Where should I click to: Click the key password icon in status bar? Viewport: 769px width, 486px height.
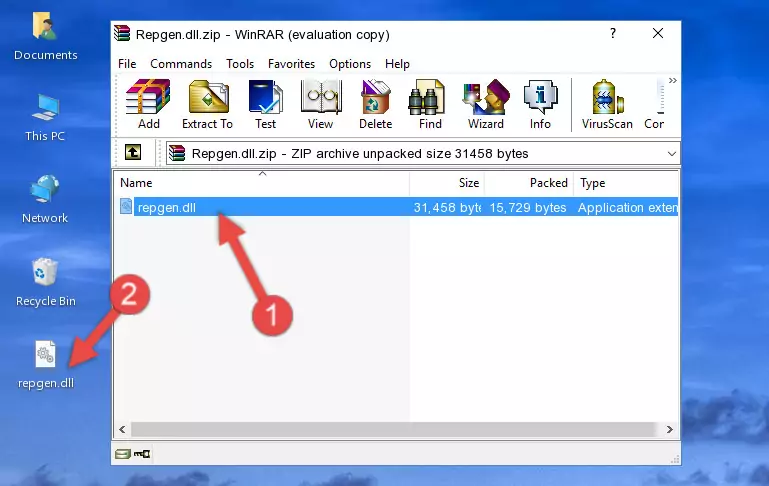pyautogui.click(x=142, y=454)
